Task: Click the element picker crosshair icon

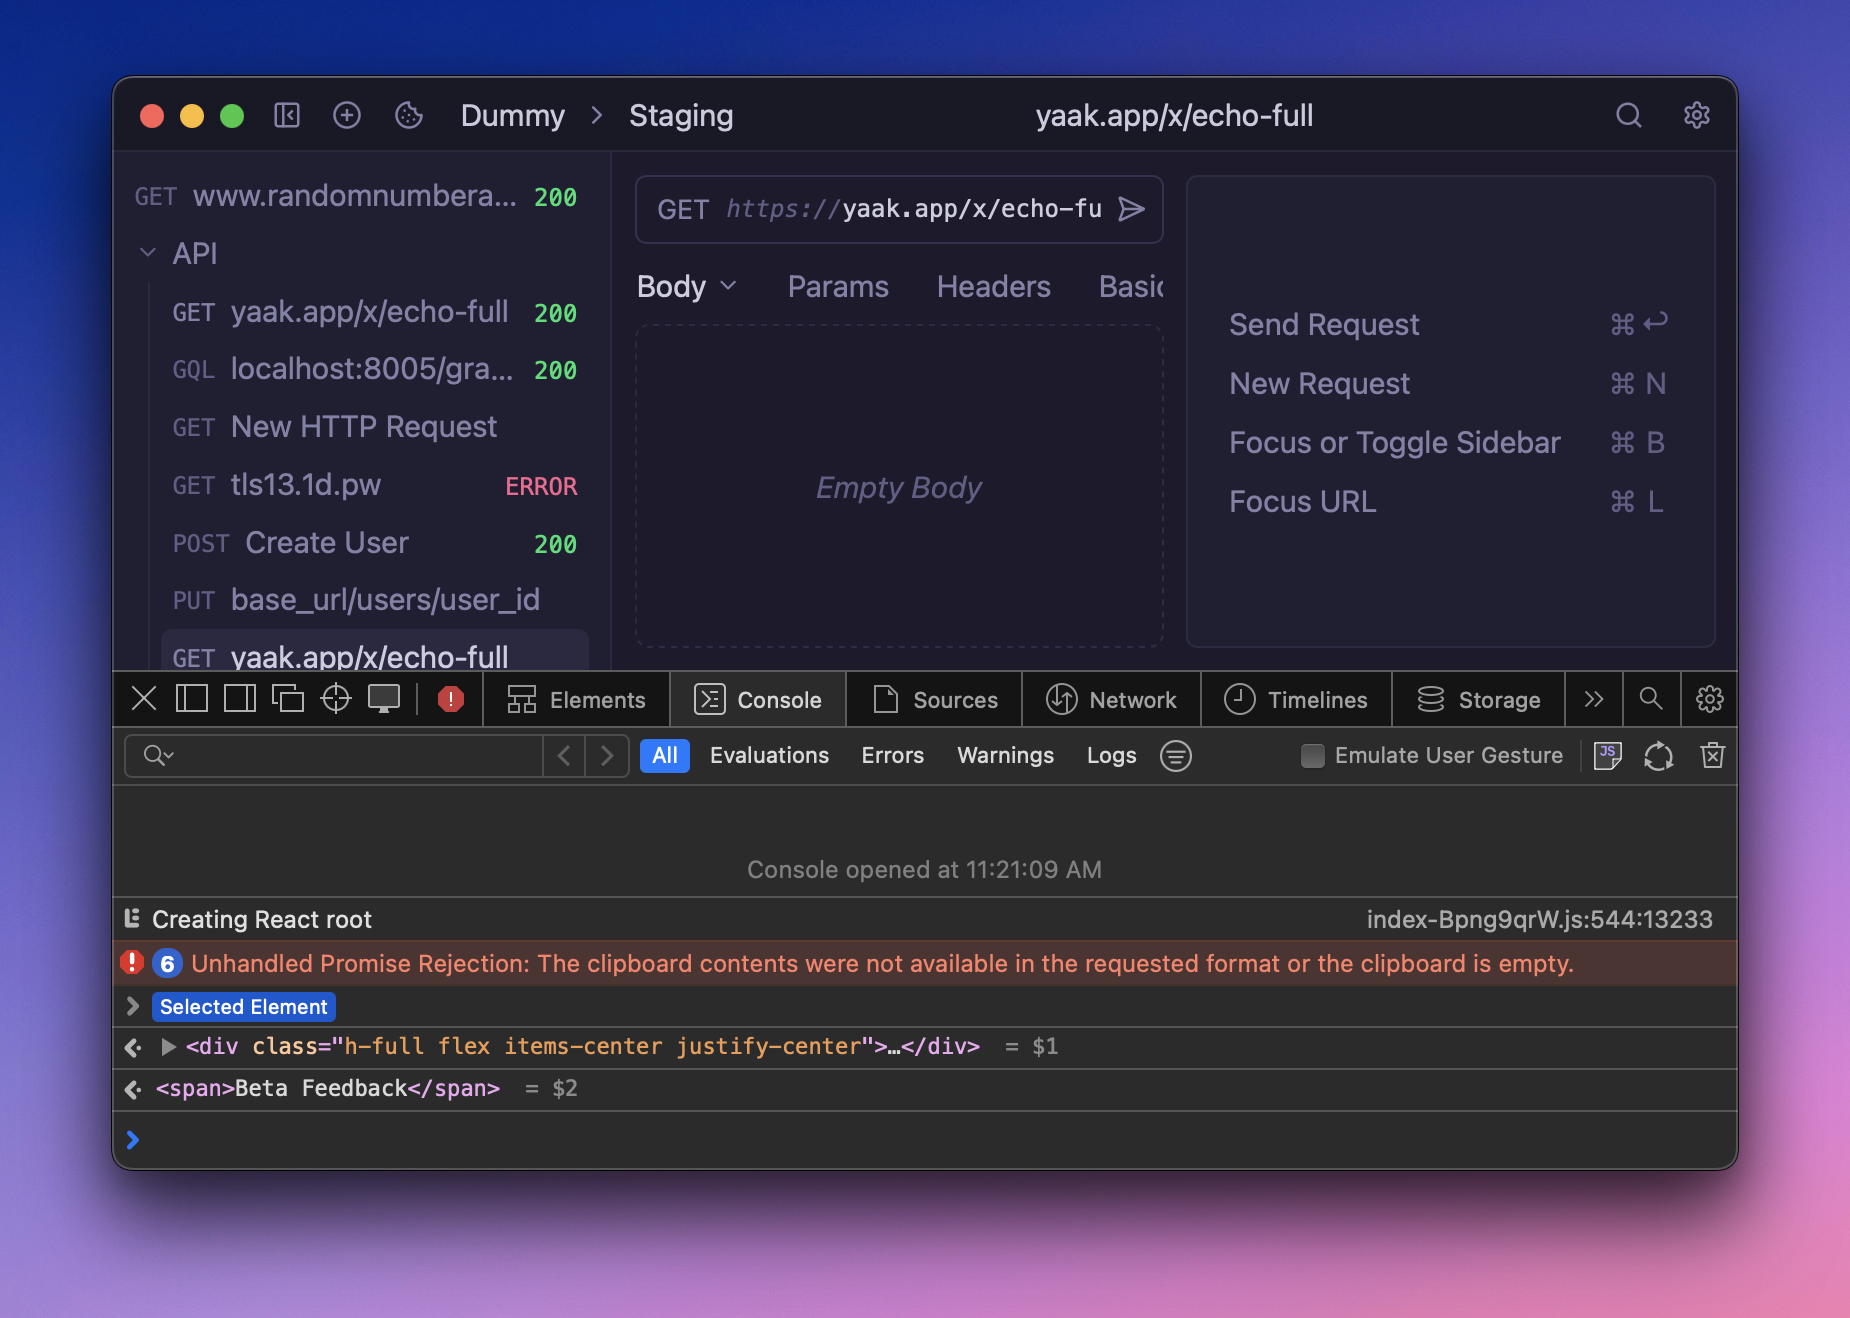Action: (336, 699)
